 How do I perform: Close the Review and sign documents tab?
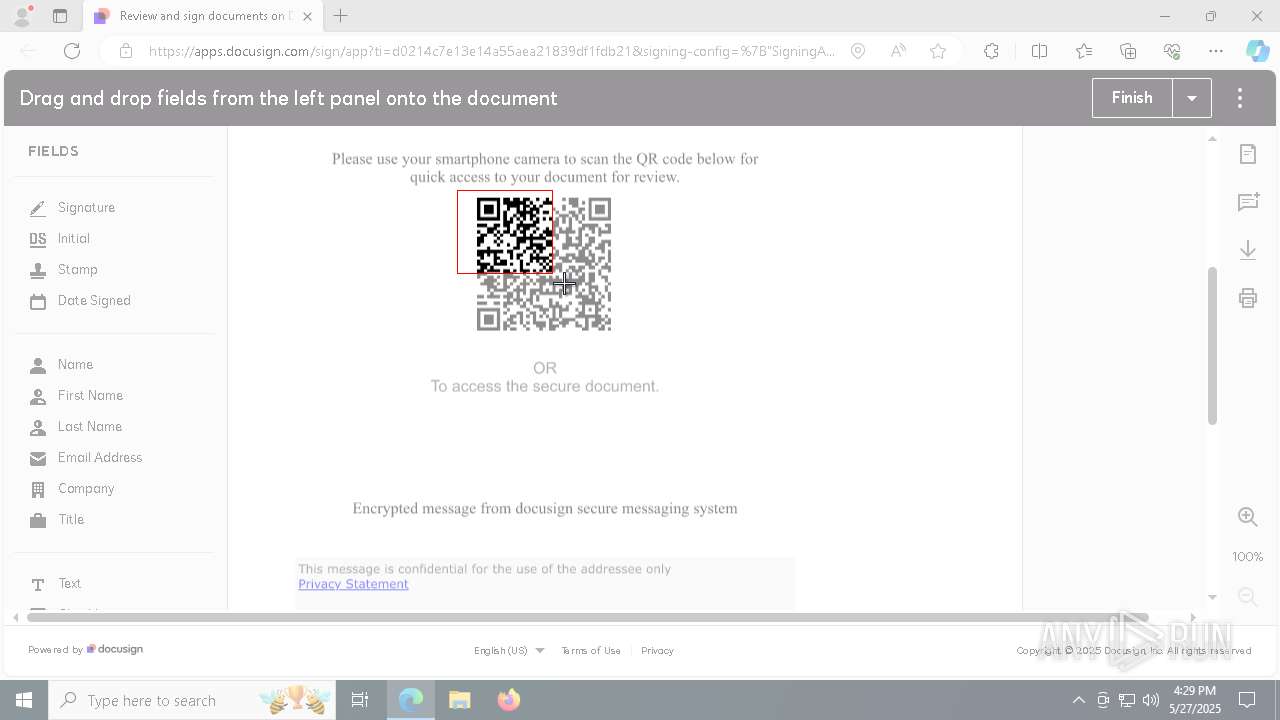307,16
